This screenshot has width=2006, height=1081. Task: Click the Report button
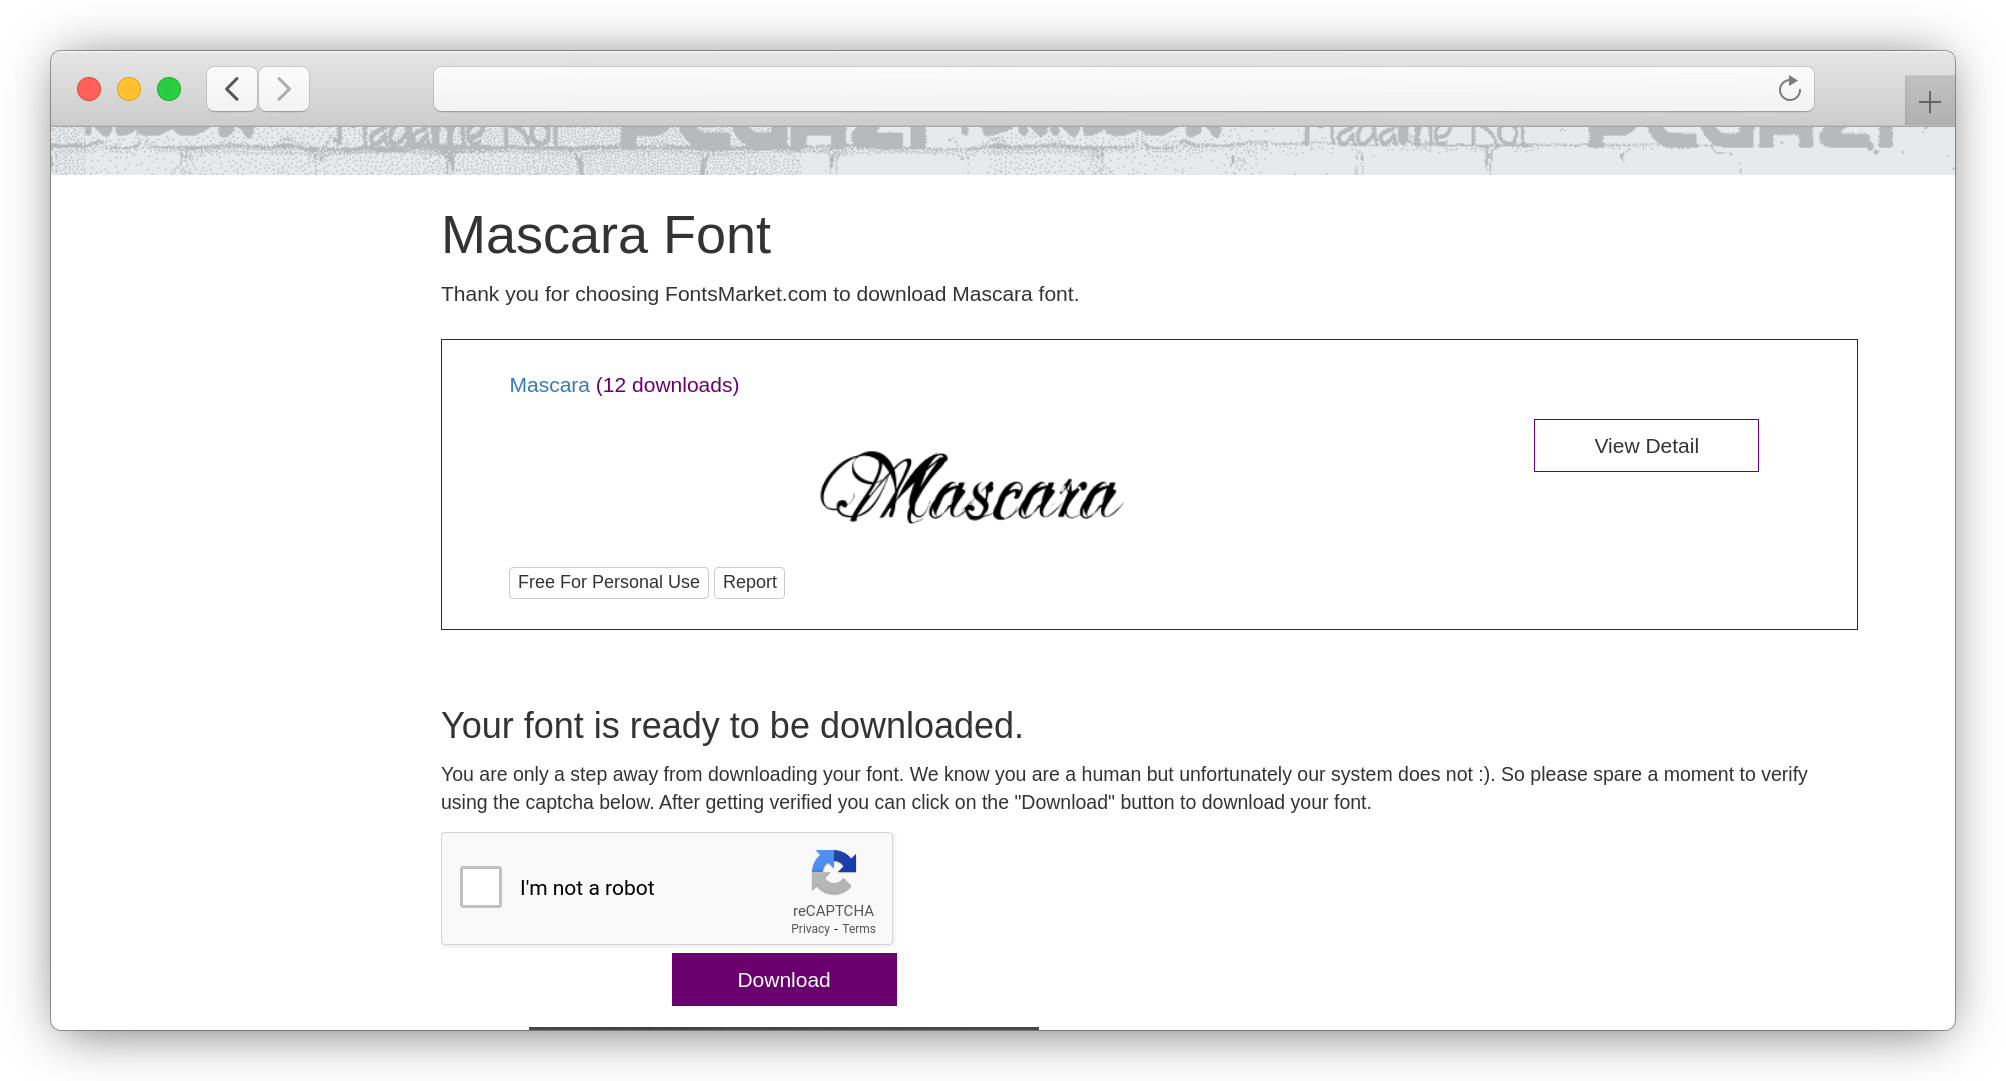tap(749, 582)
